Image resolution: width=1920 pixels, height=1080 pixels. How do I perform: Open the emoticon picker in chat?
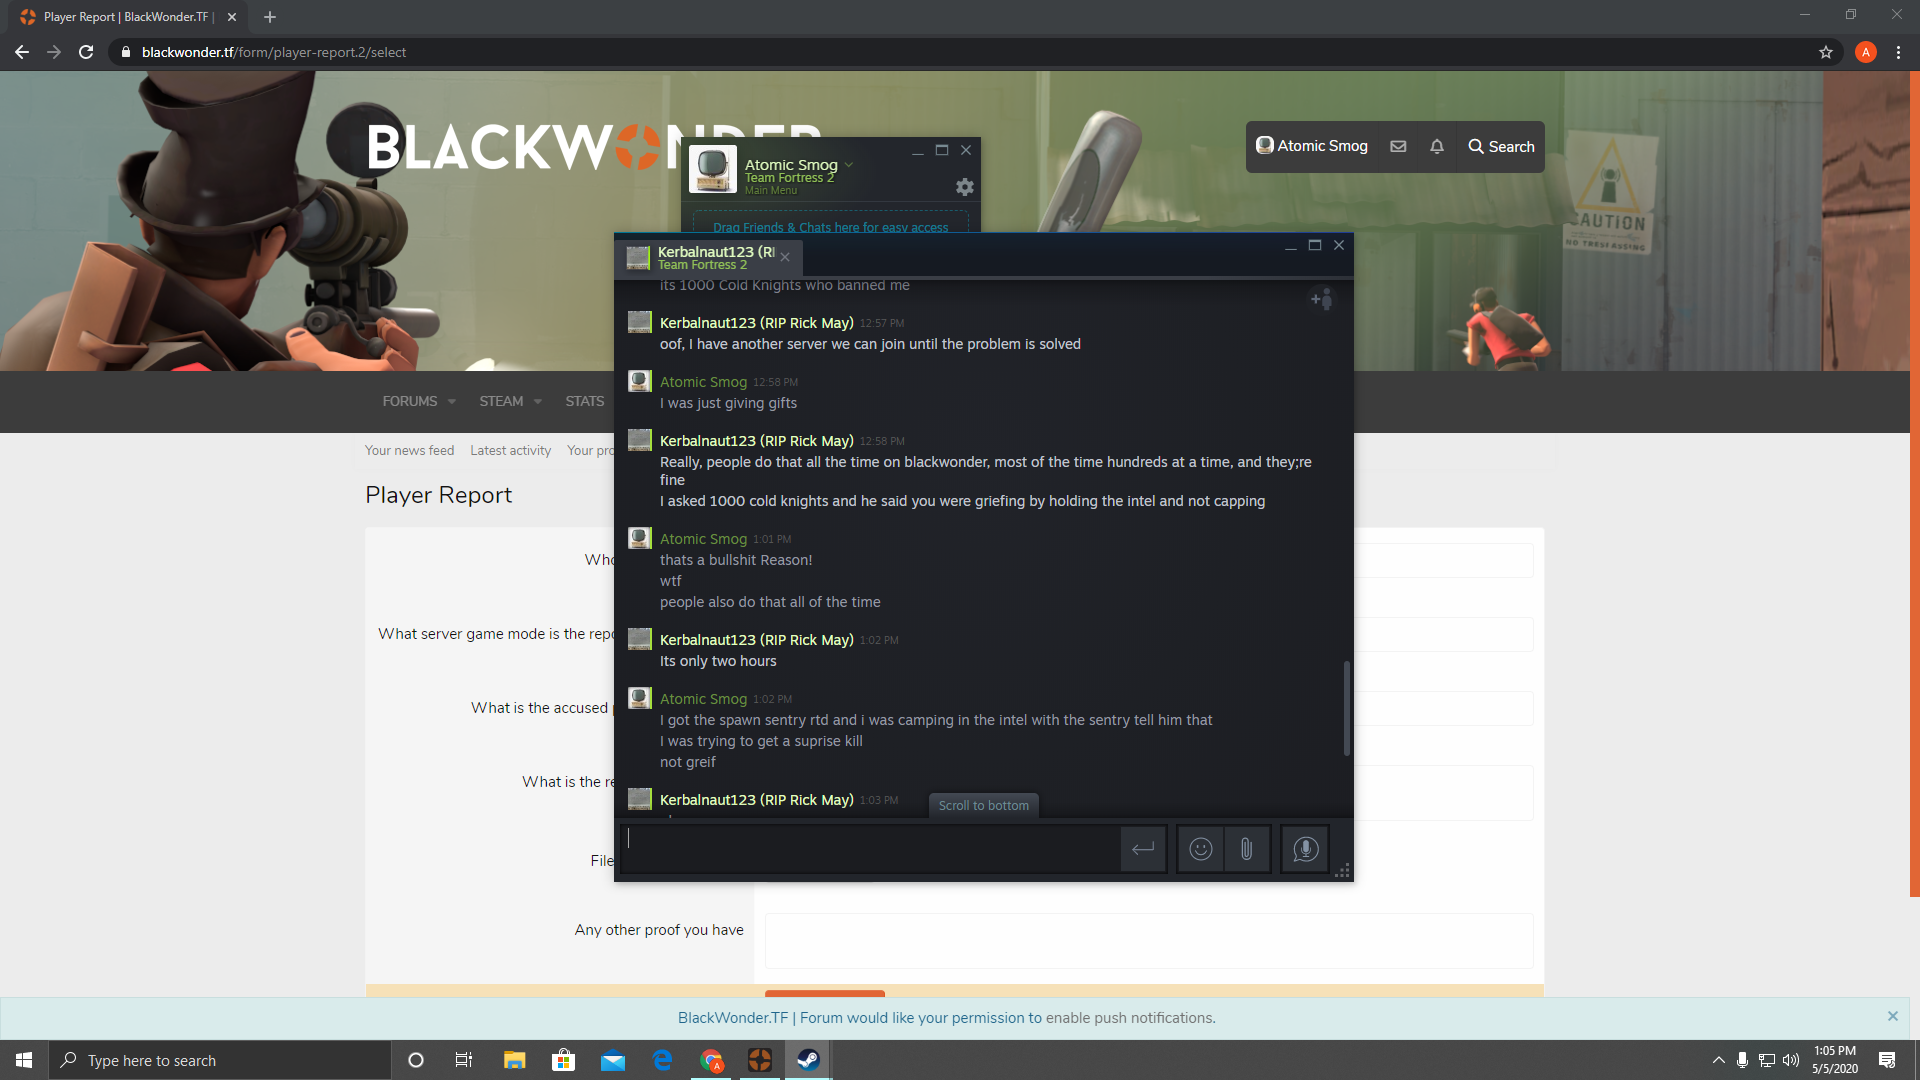click(x=1201, y=849)
